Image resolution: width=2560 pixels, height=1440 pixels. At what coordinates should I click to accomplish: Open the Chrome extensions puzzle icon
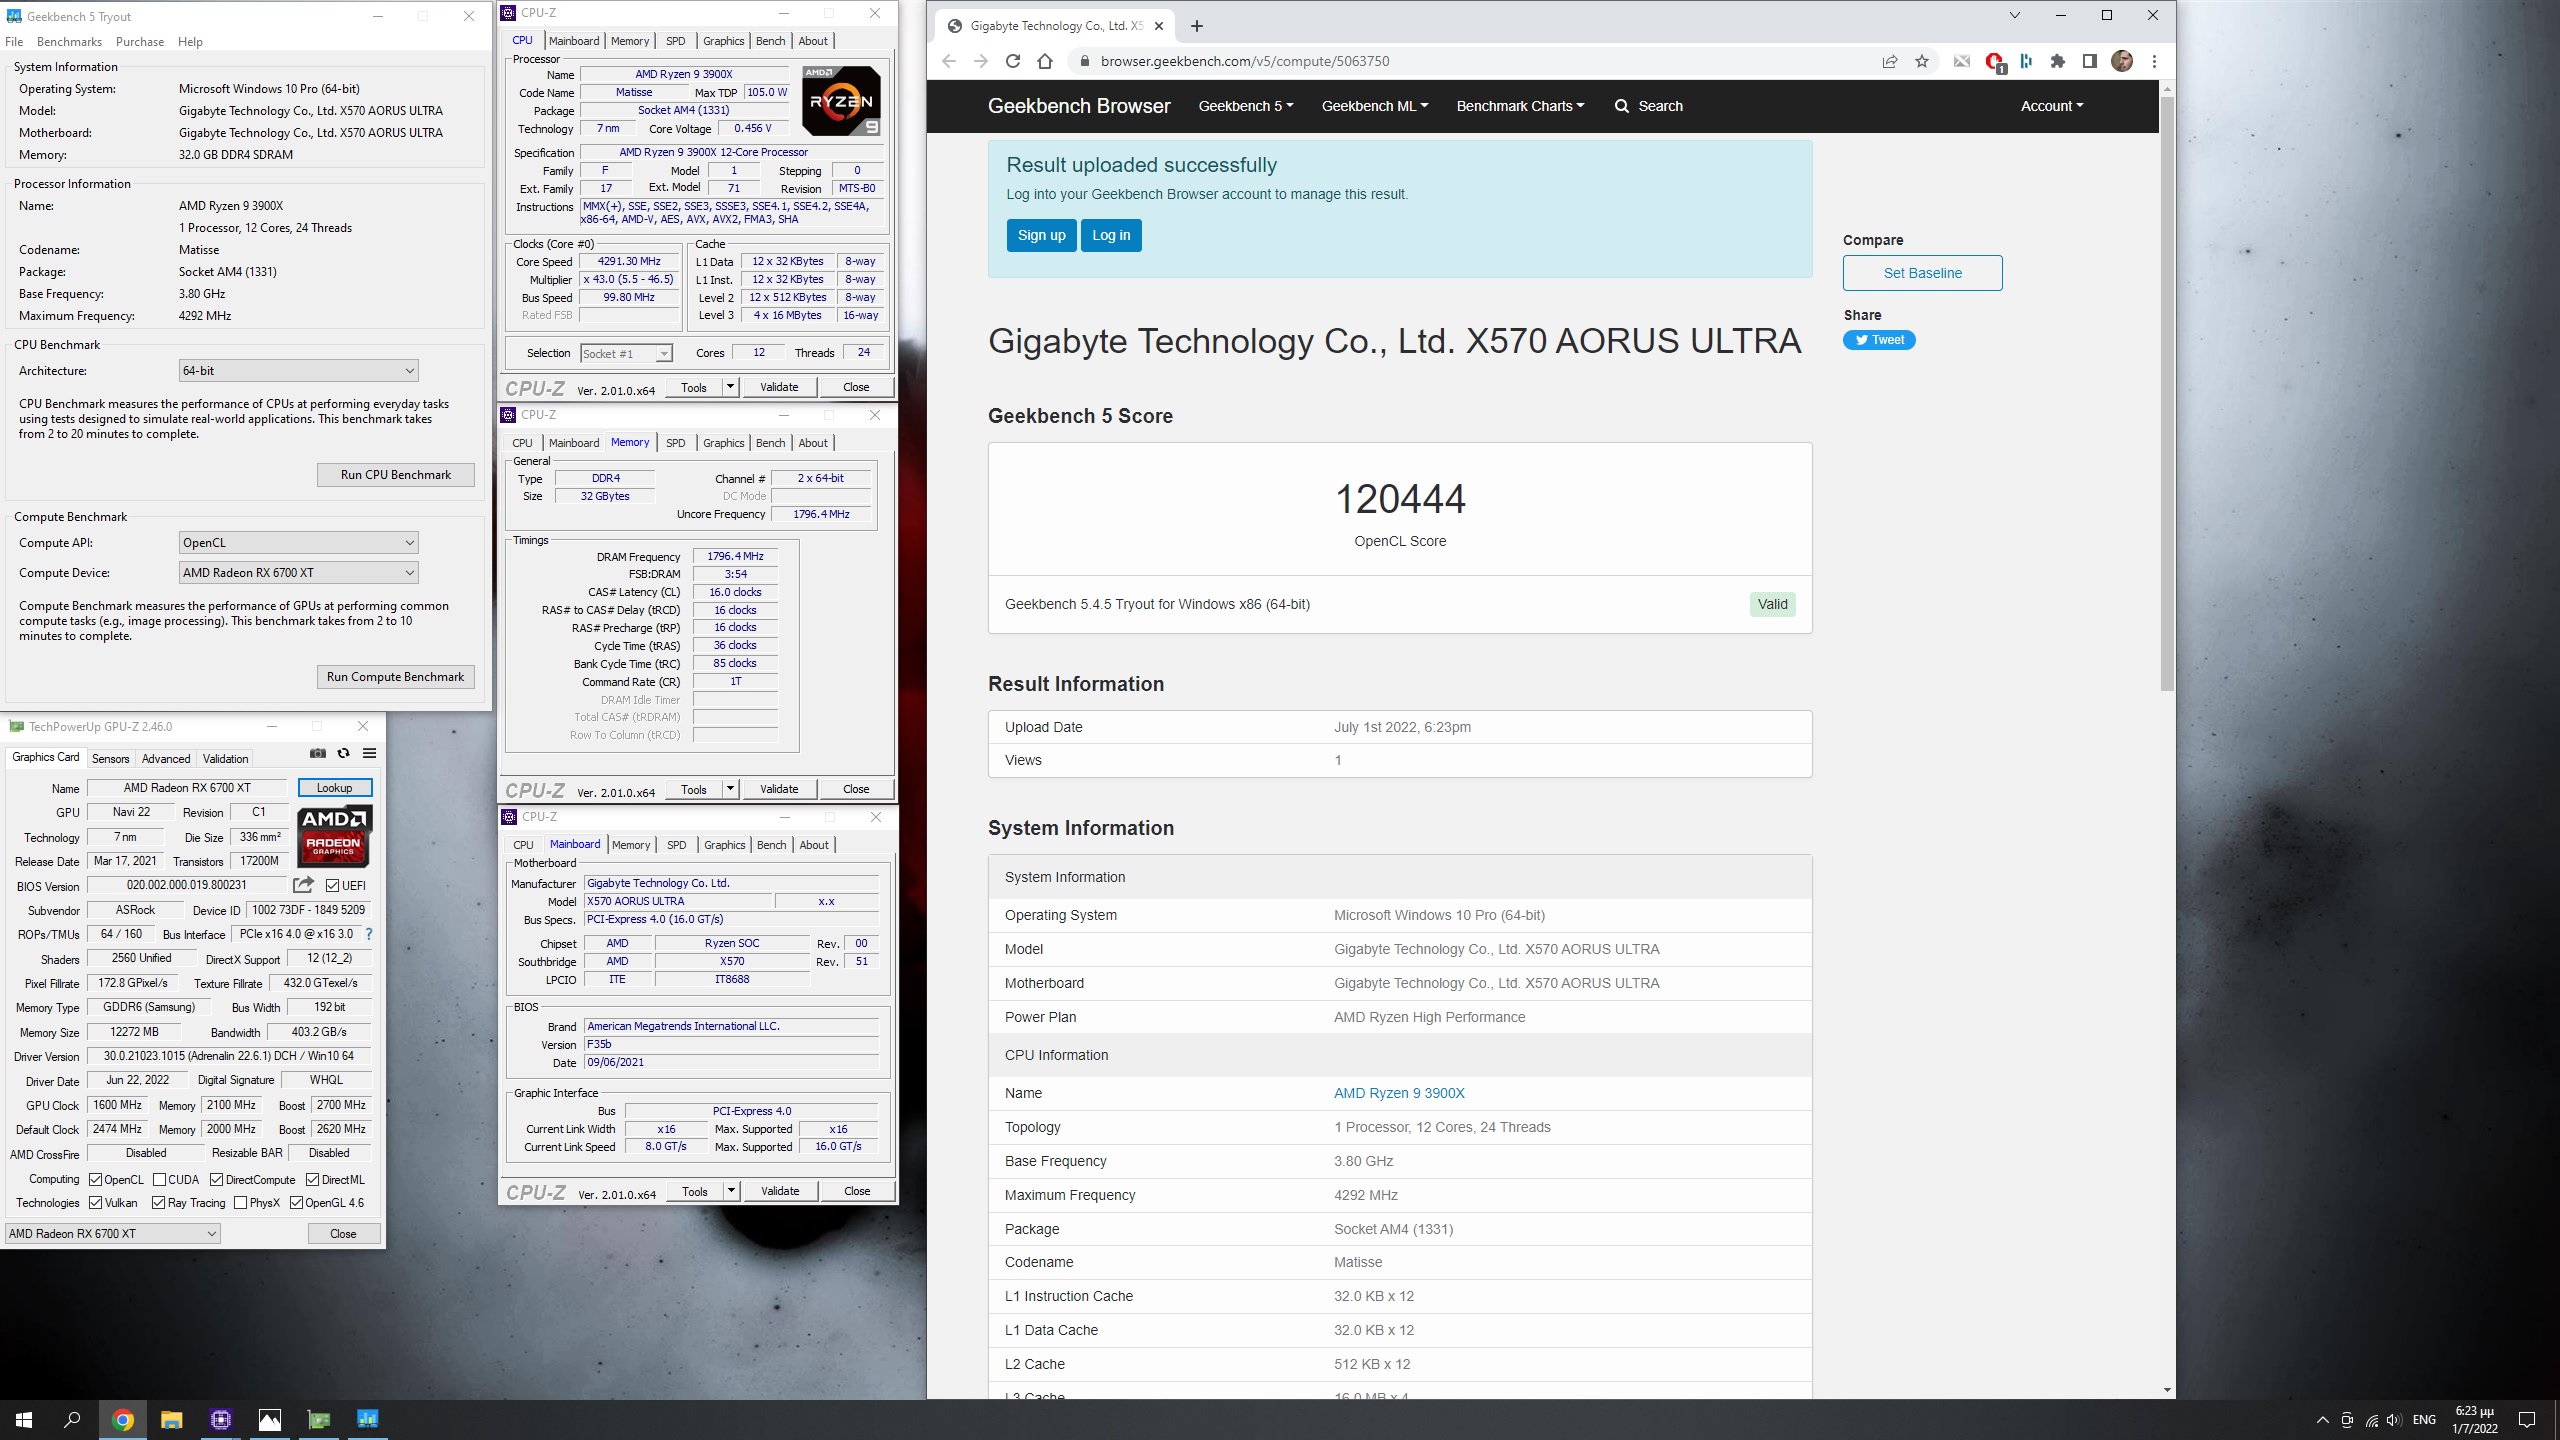2058,61
